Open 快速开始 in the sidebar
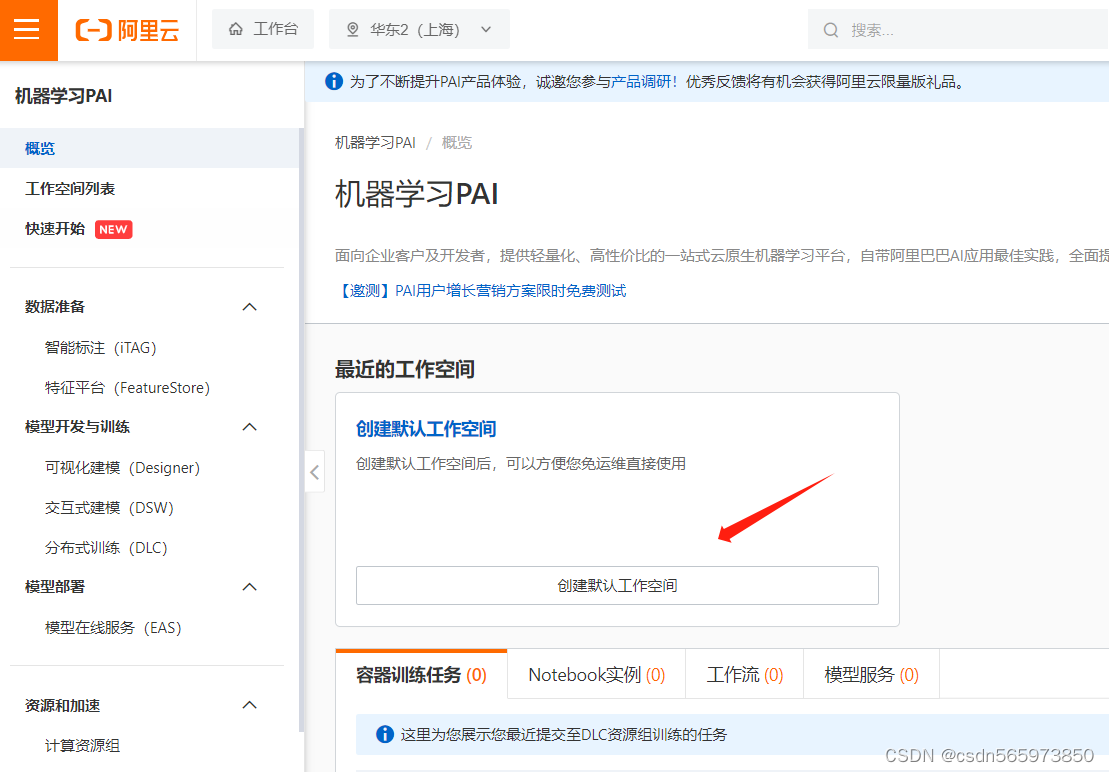 (x=55, y=228)
